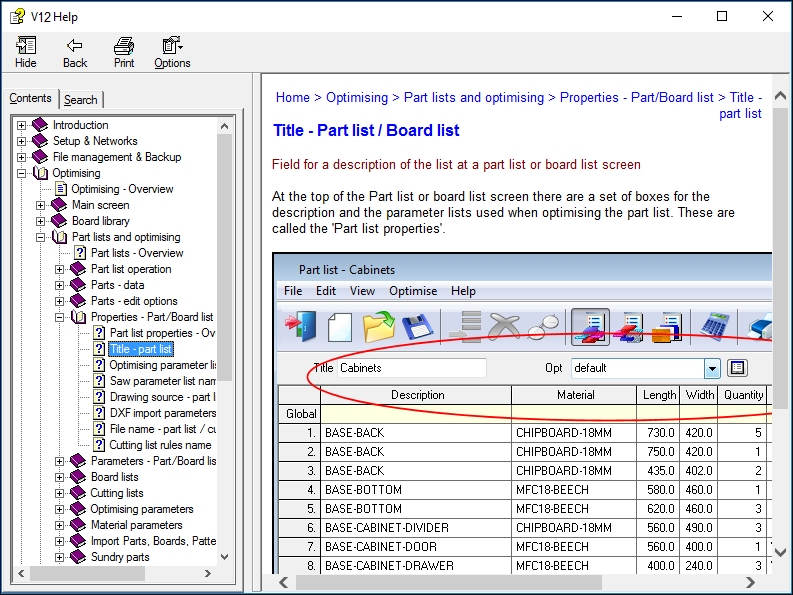Expand the Sundry parts node
Viewport: 793px width, 595px height.
tap(60, 557)
